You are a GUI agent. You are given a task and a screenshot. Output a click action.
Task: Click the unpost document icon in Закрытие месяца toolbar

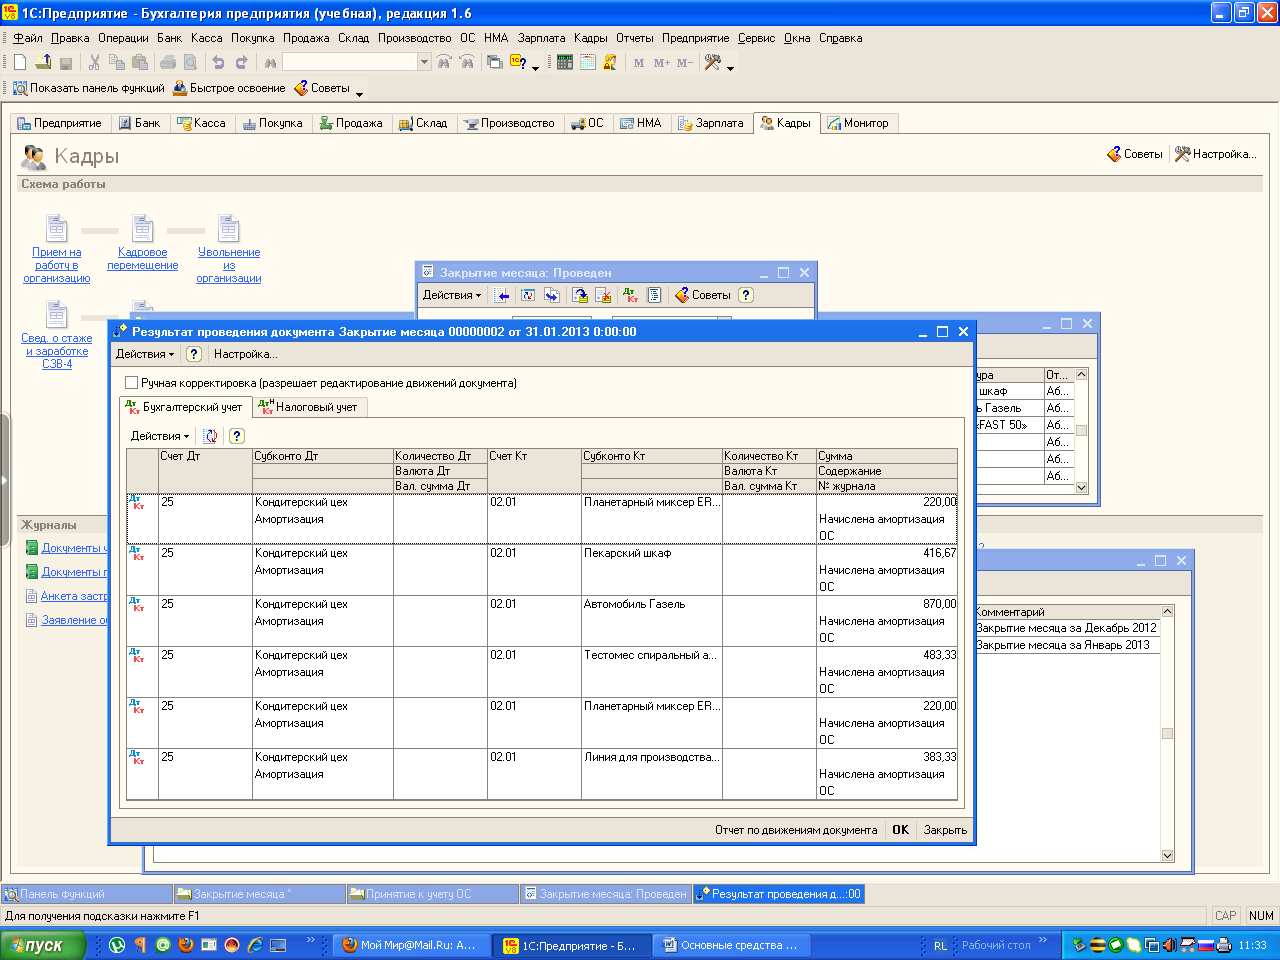coord(603,295)
